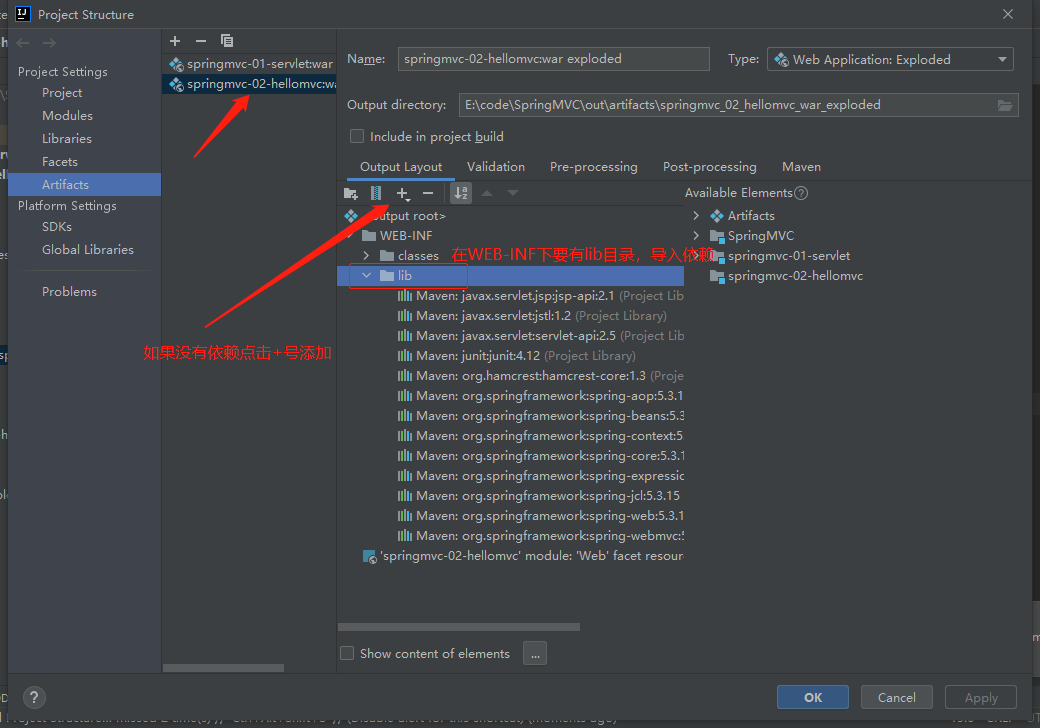Move selected element down

513,194
